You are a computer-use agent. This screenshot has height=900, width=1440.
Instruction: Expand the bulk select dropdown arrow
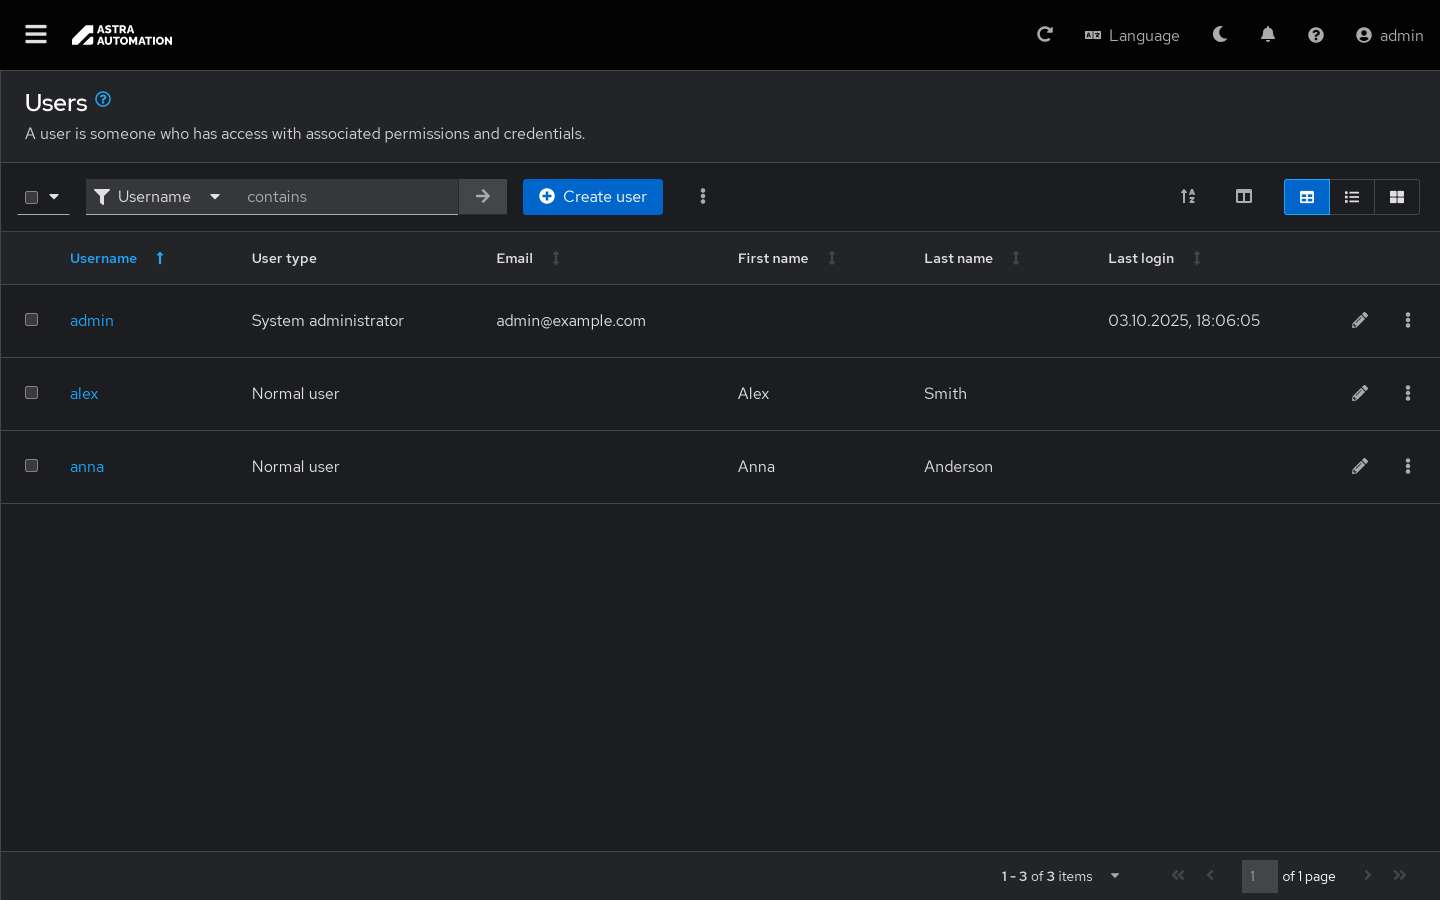(x=54, y=197)
